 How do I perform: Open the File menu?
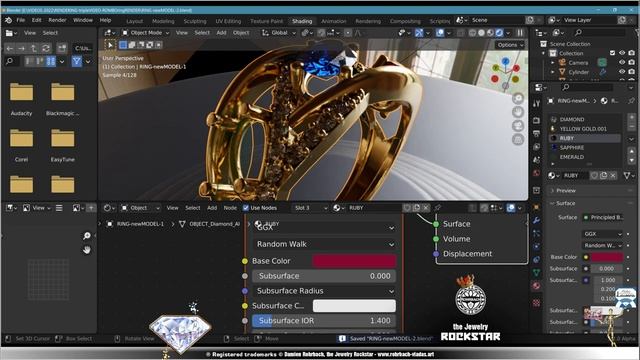pos(20,20)
